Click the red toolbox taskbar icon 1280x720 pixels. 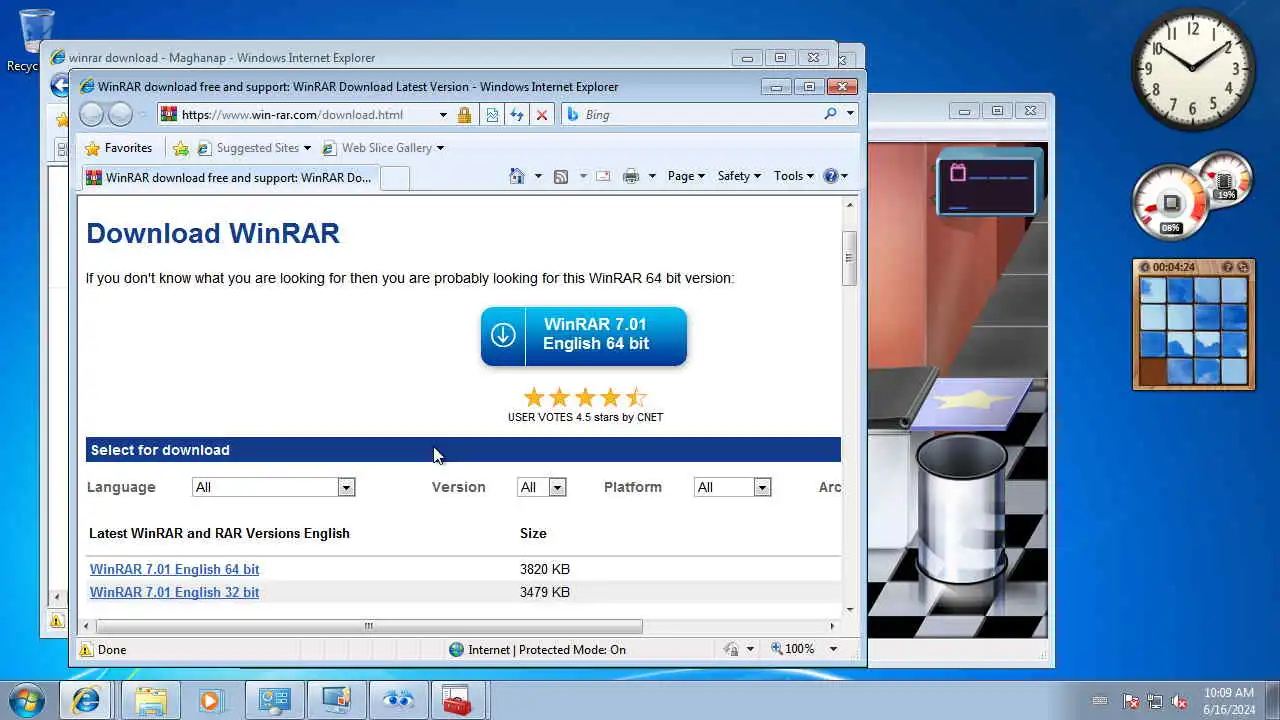(x=457, y=700)
